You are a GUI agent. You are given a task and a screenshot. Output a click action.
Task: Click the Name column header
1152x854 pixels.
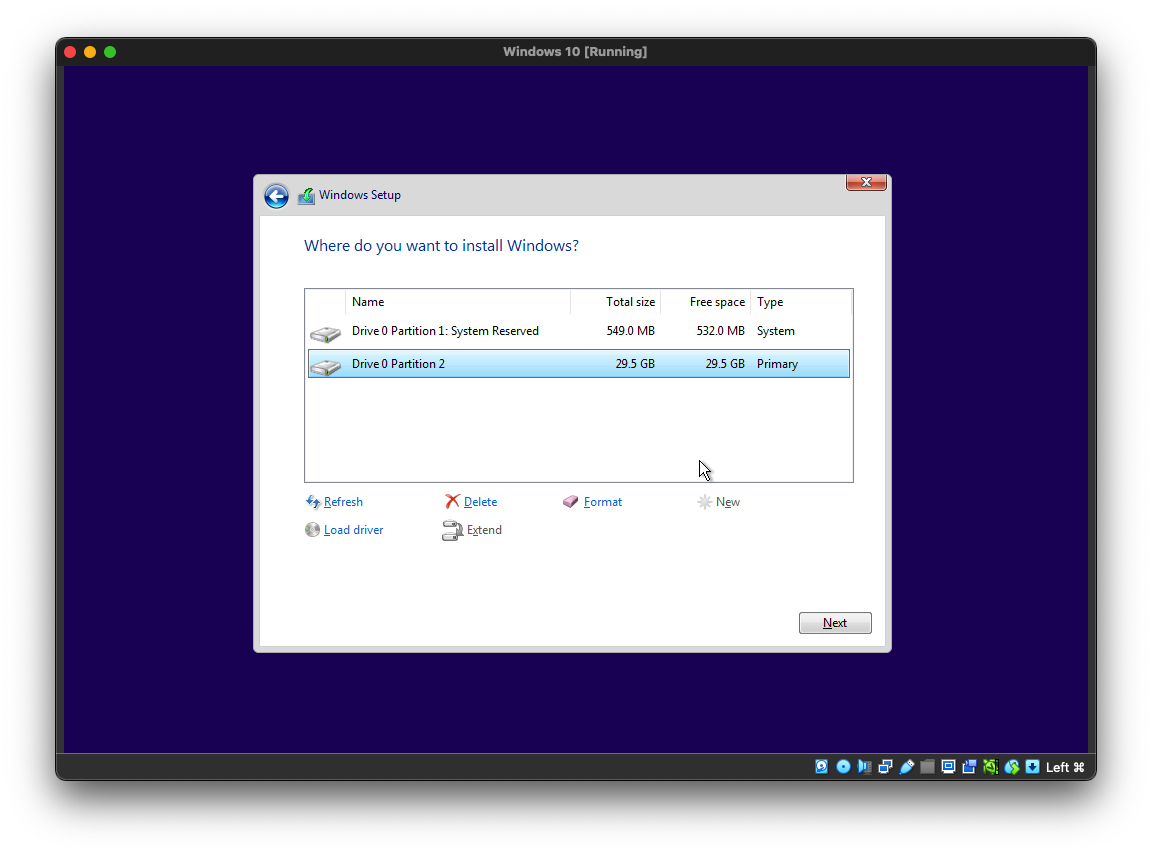[x=368, y=302]
